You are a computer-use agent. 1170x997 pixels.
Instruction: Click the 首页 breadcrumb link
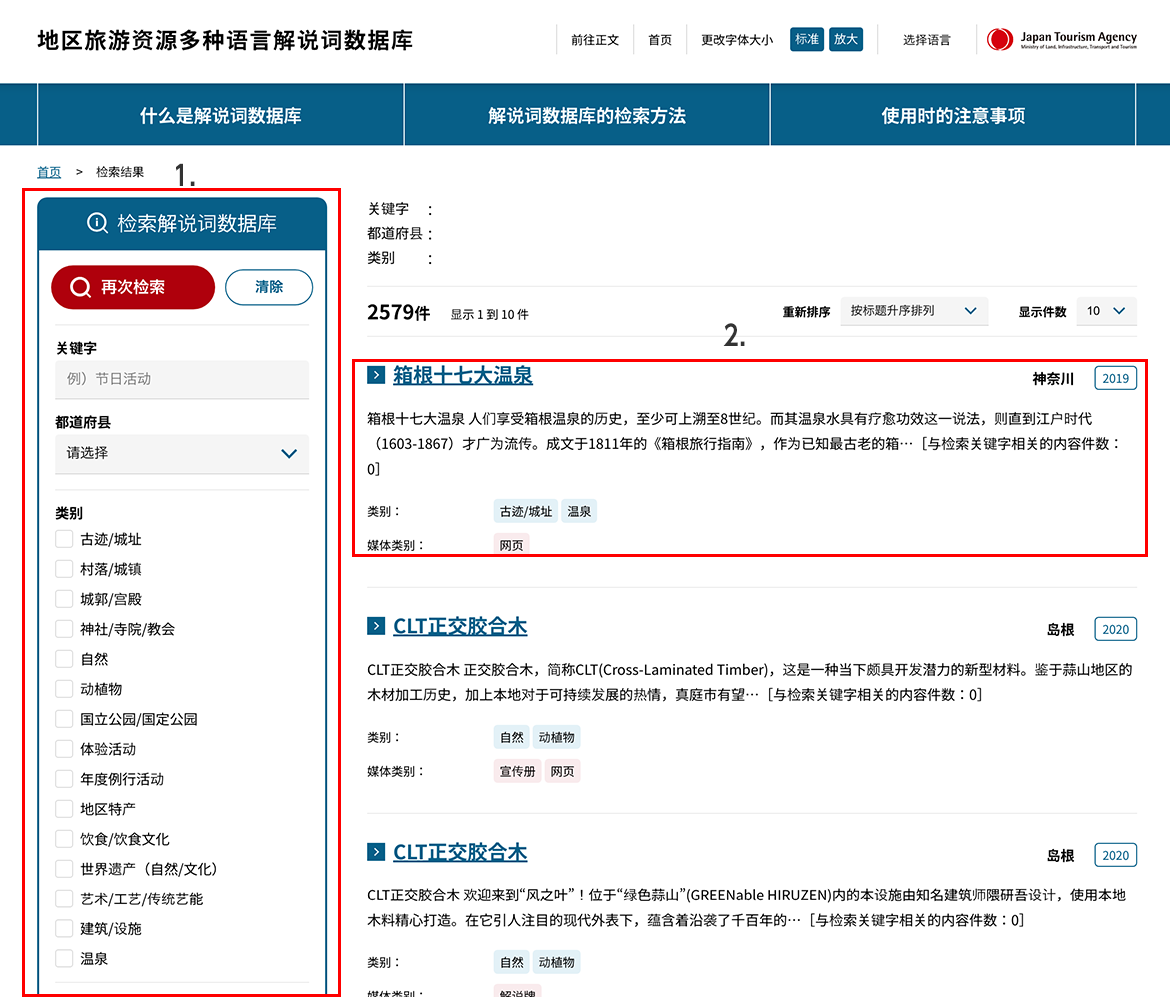[x=49, y=172]
